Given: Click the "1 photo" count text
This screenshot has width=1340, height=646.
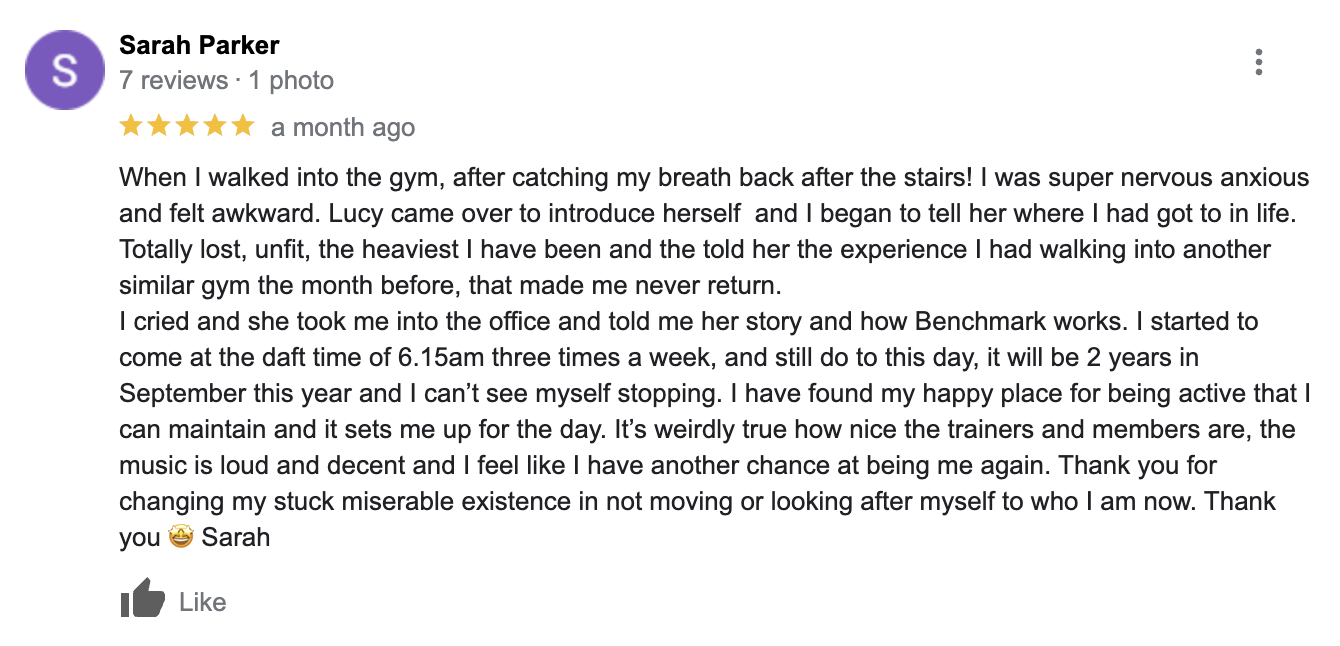Looking at the screenshot, I should [x=291, y=80].
